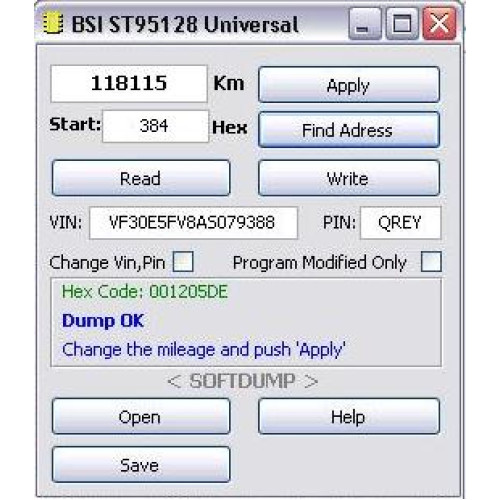
Task: Click into the PIN field showing QREY
Action: click(400, 223)
